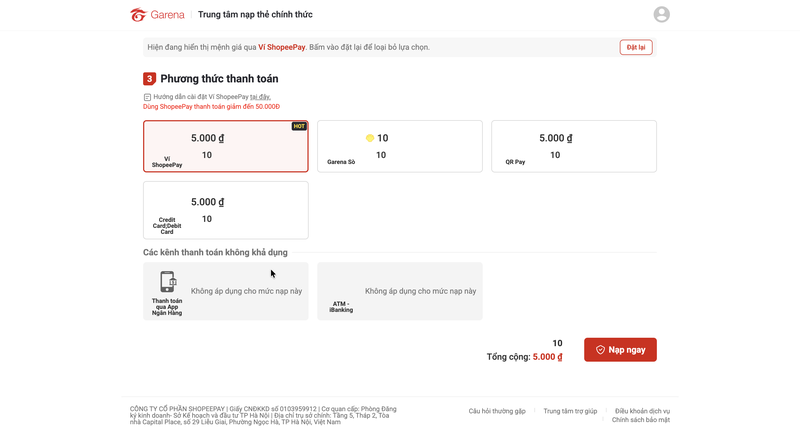Screen dimensions: 800x434
Task: Open Điều khoản dịch vụ footer link
Action: tap(642, 411)
